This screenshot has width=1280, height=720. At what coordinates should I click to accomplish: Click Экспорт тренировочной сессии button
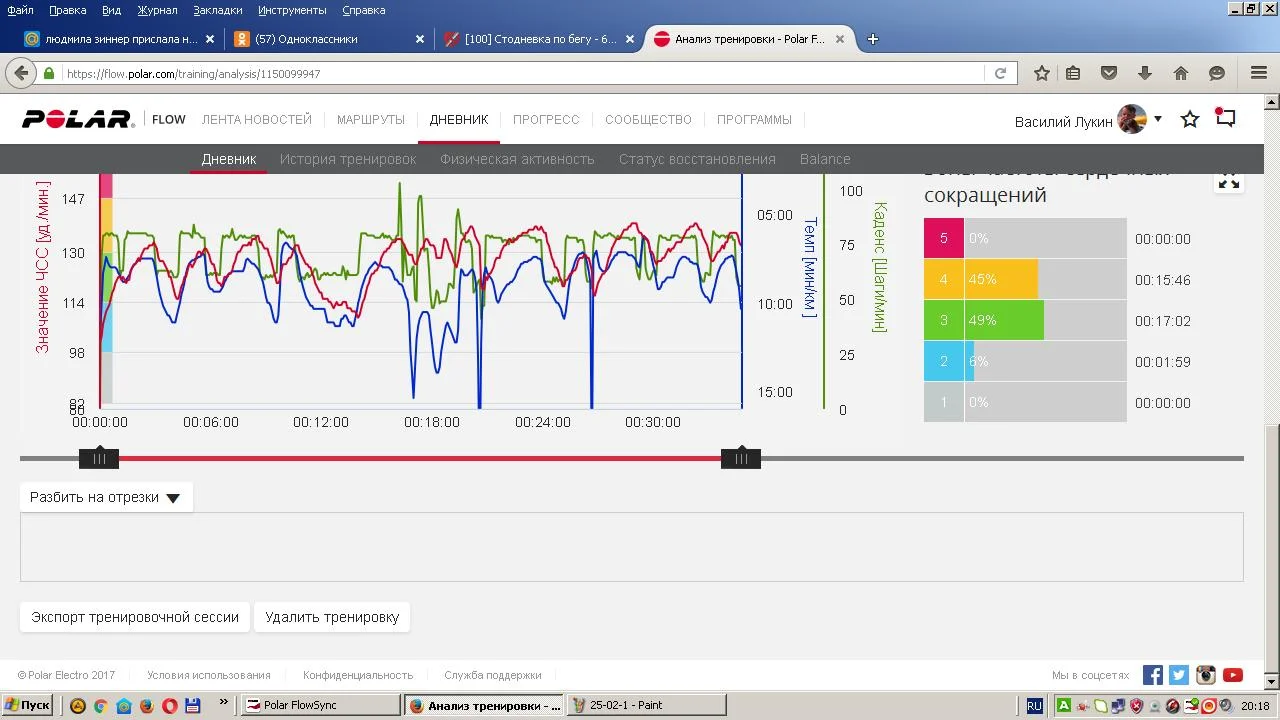pos(135,617)
